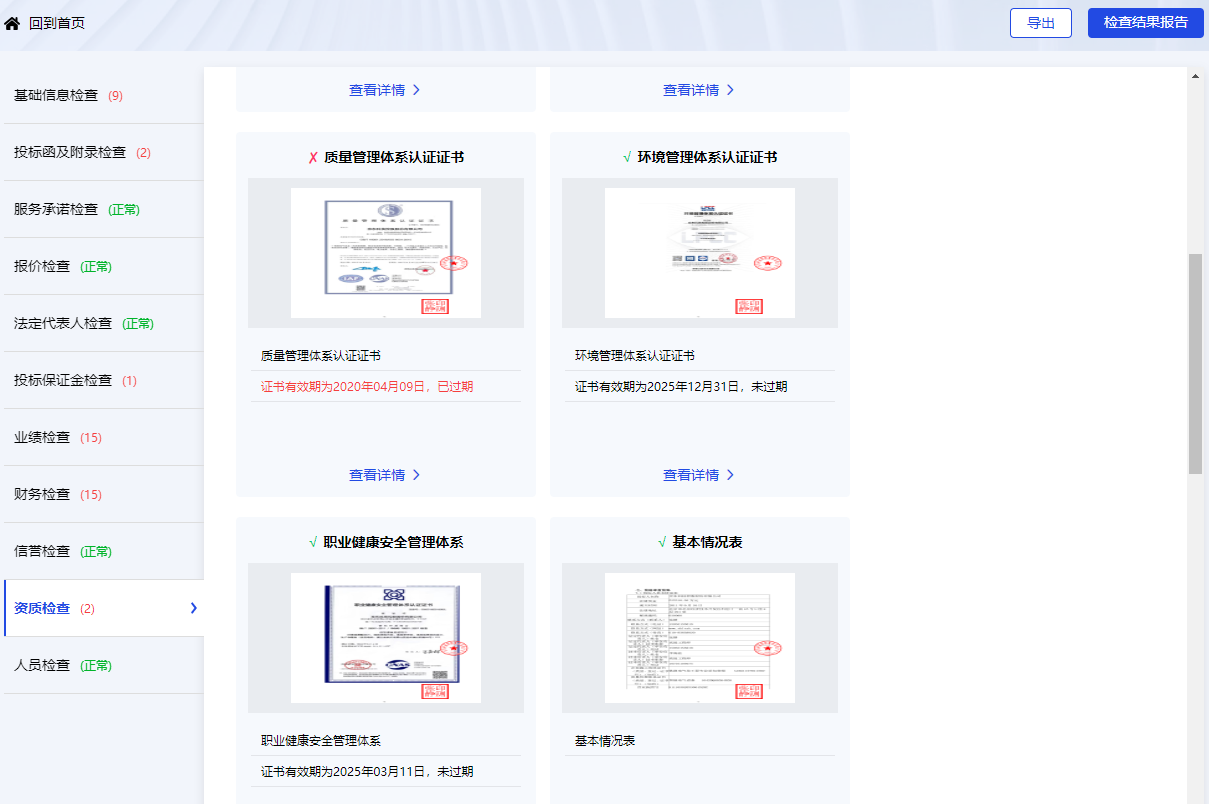Click the (9) count beside 基础信息检查
The height and width of the screenshot is (804, 1209).
pyautogui.click(x=115, y=96)
